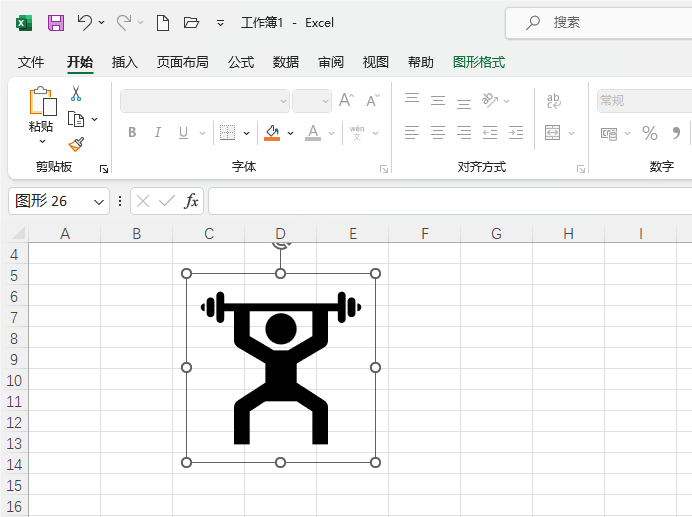Click the phonetic guide wén icon
This screenshot has width=692, height=517.
coord(357,132)
